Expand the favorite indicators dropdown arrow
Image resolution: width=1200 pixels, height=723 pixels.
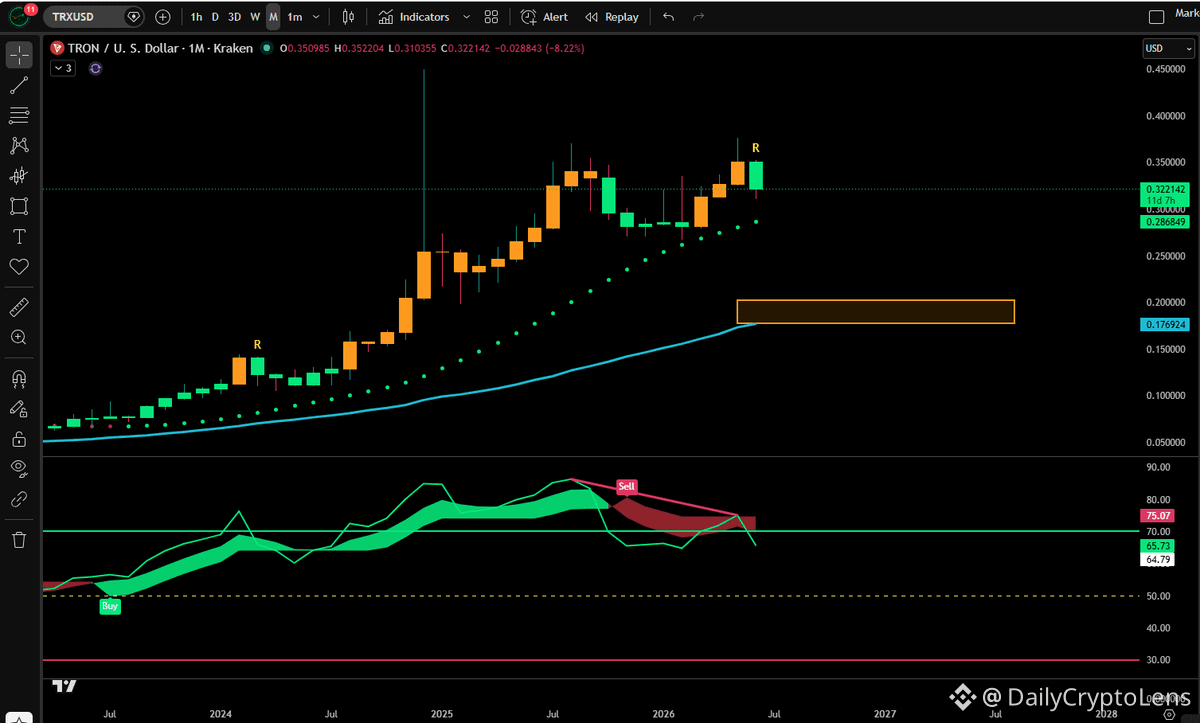(x=469, y=17)
